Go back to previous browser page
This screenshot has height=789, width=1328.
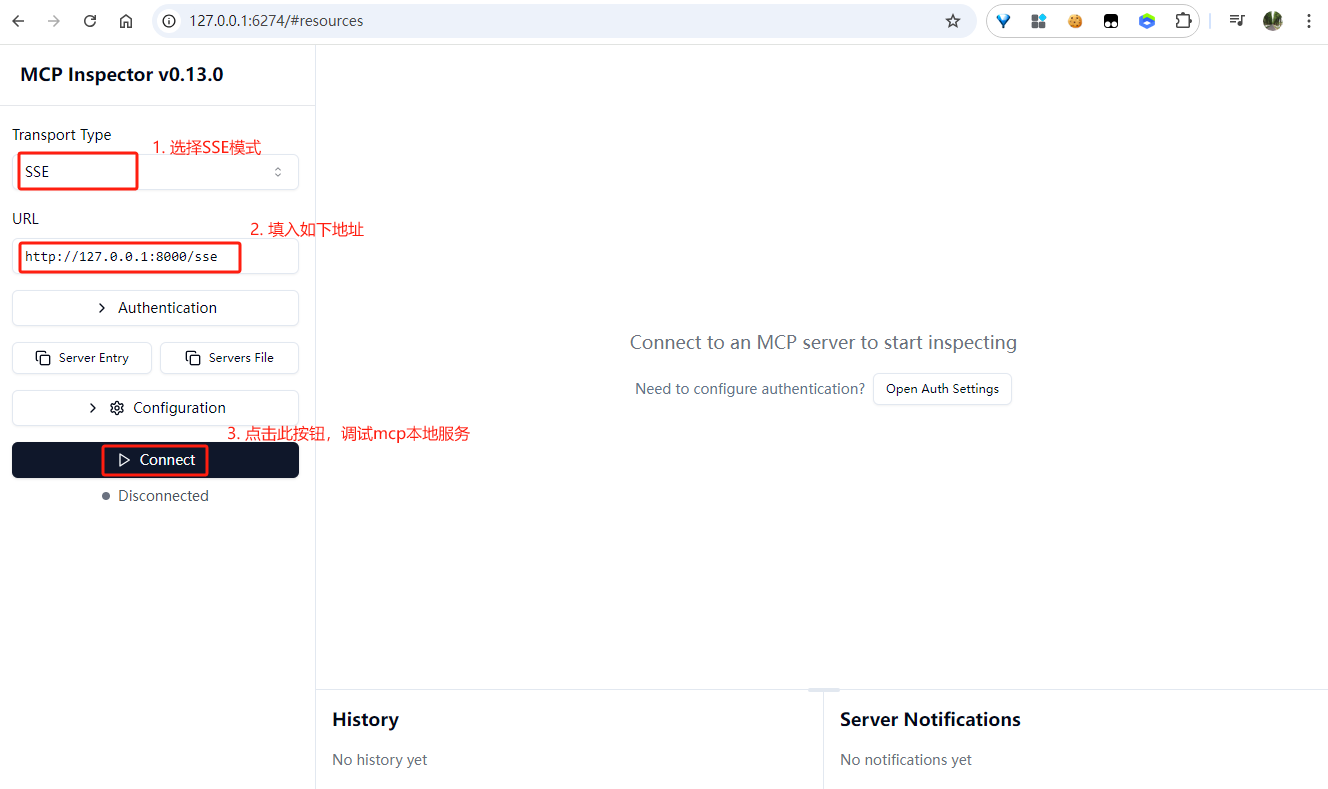coord(18,21)
